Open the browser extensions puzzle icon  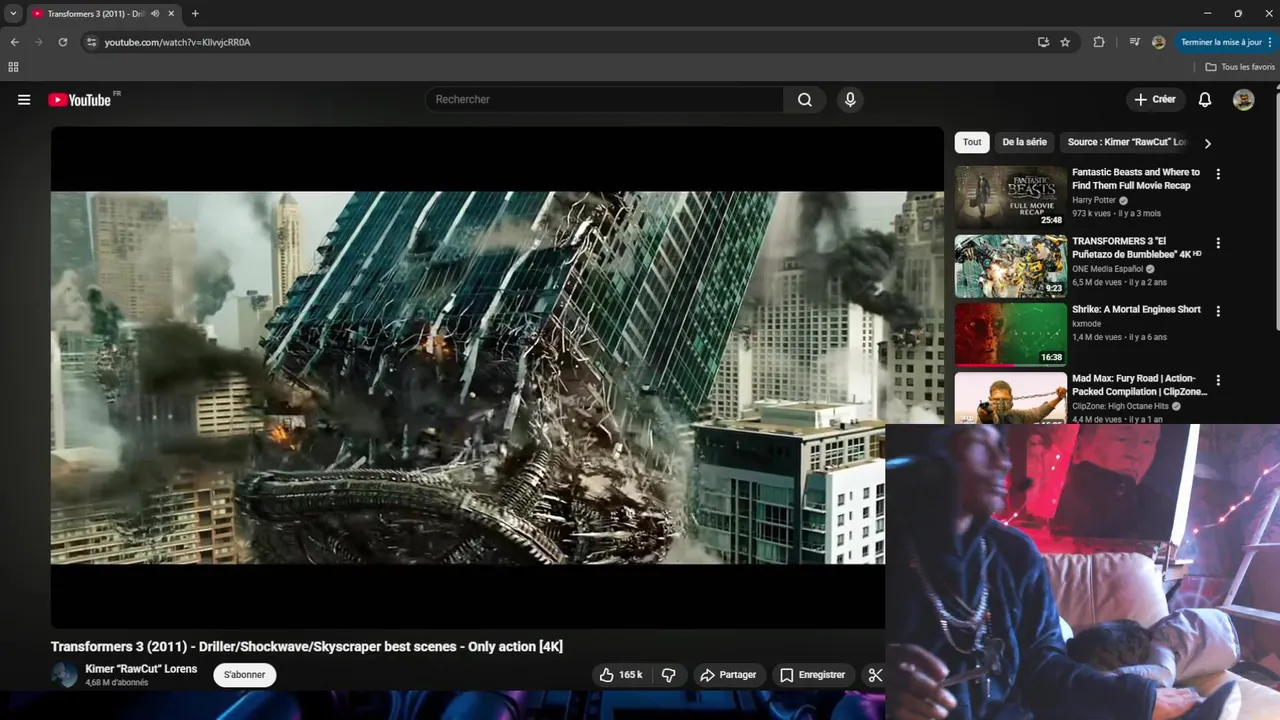(x=1099, y=42)
